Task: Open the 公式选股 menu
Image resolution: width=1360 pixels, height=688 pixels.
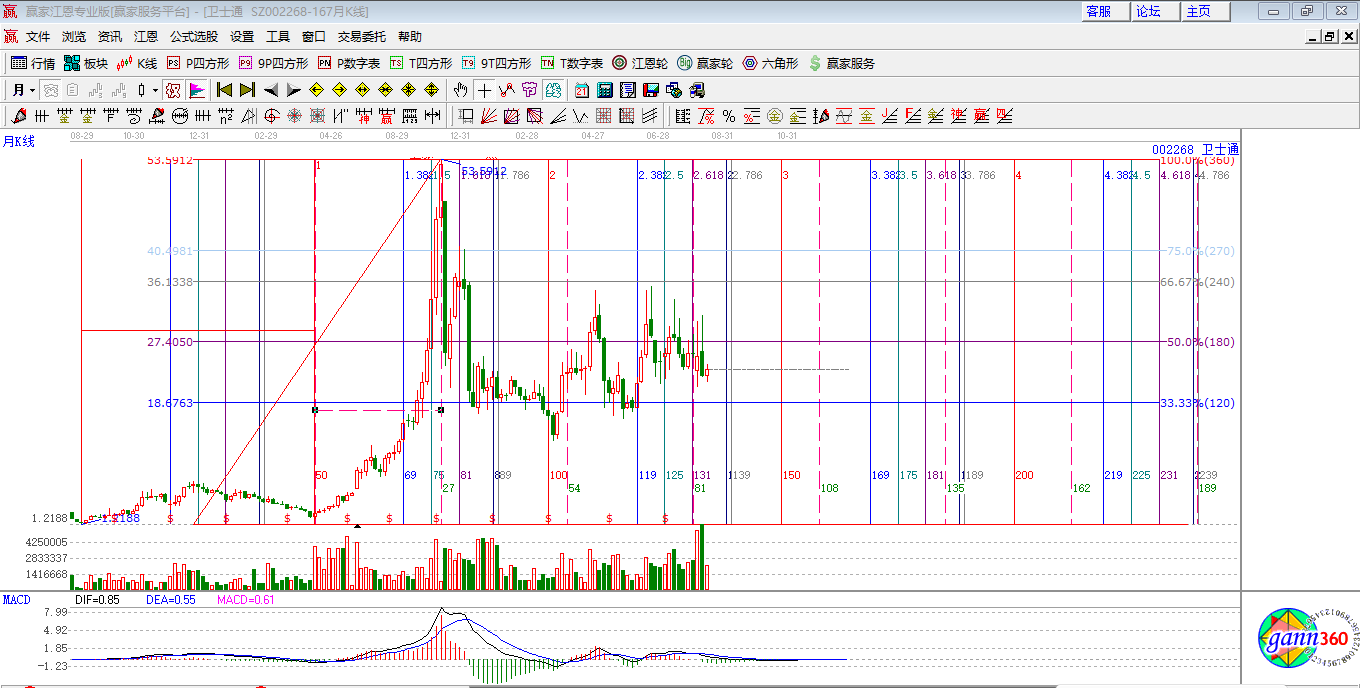Action: (x=193, y=37)
